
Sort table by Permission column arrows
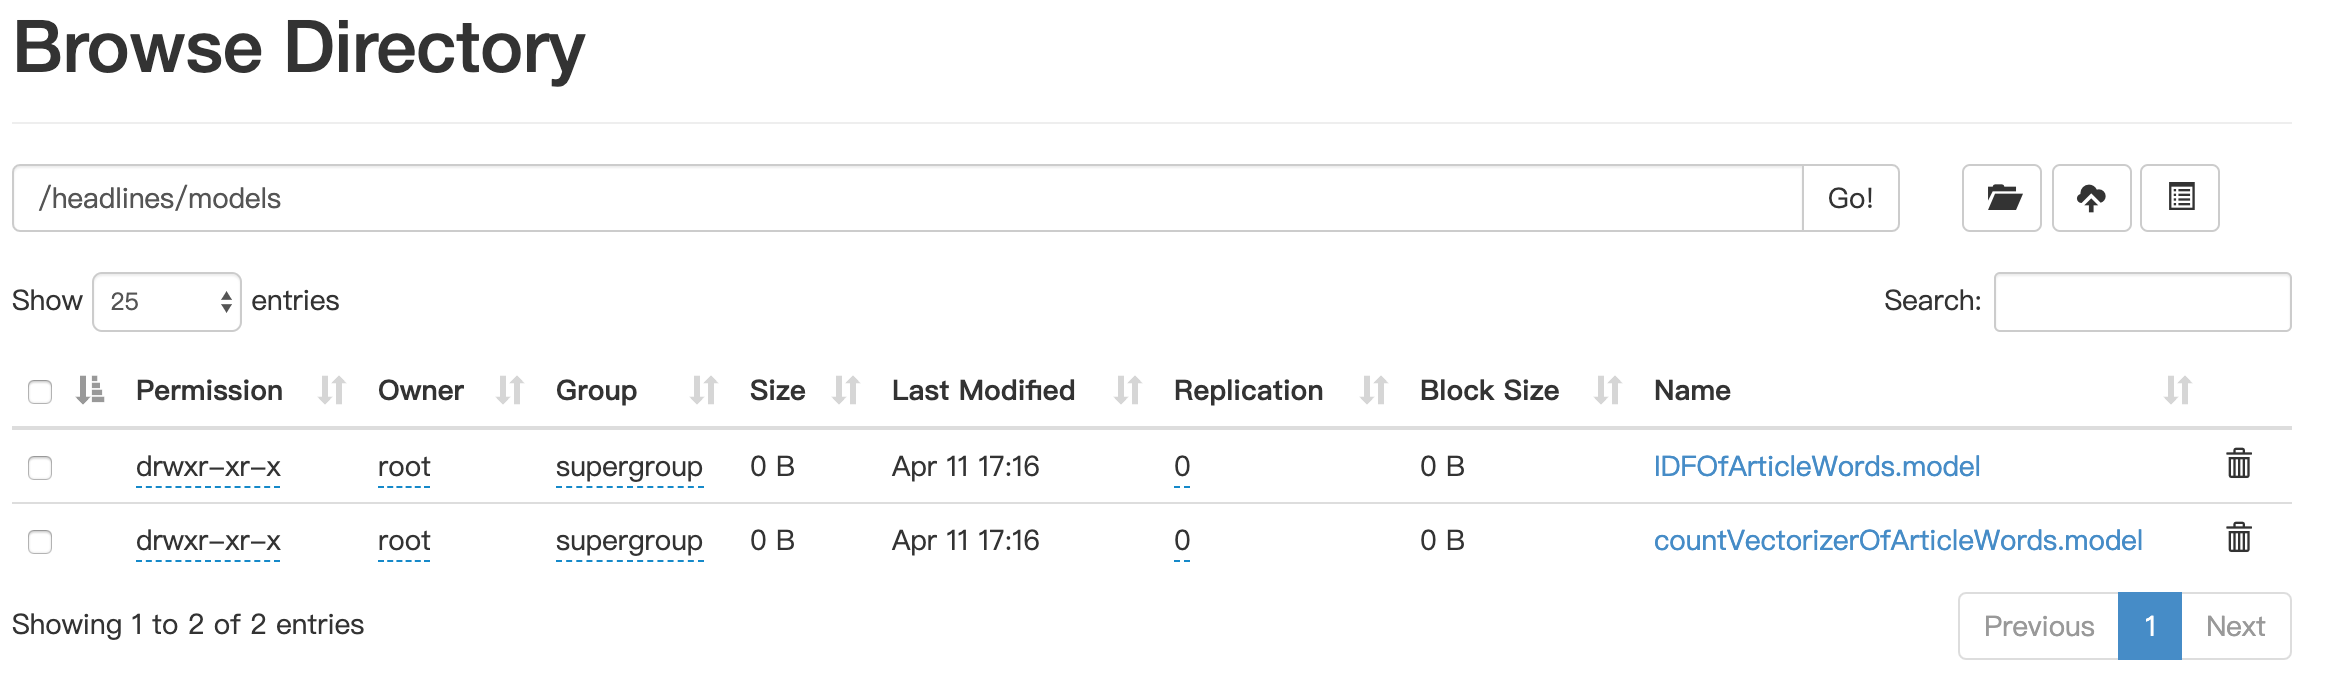pyautogui.click(x=331, y=390)
